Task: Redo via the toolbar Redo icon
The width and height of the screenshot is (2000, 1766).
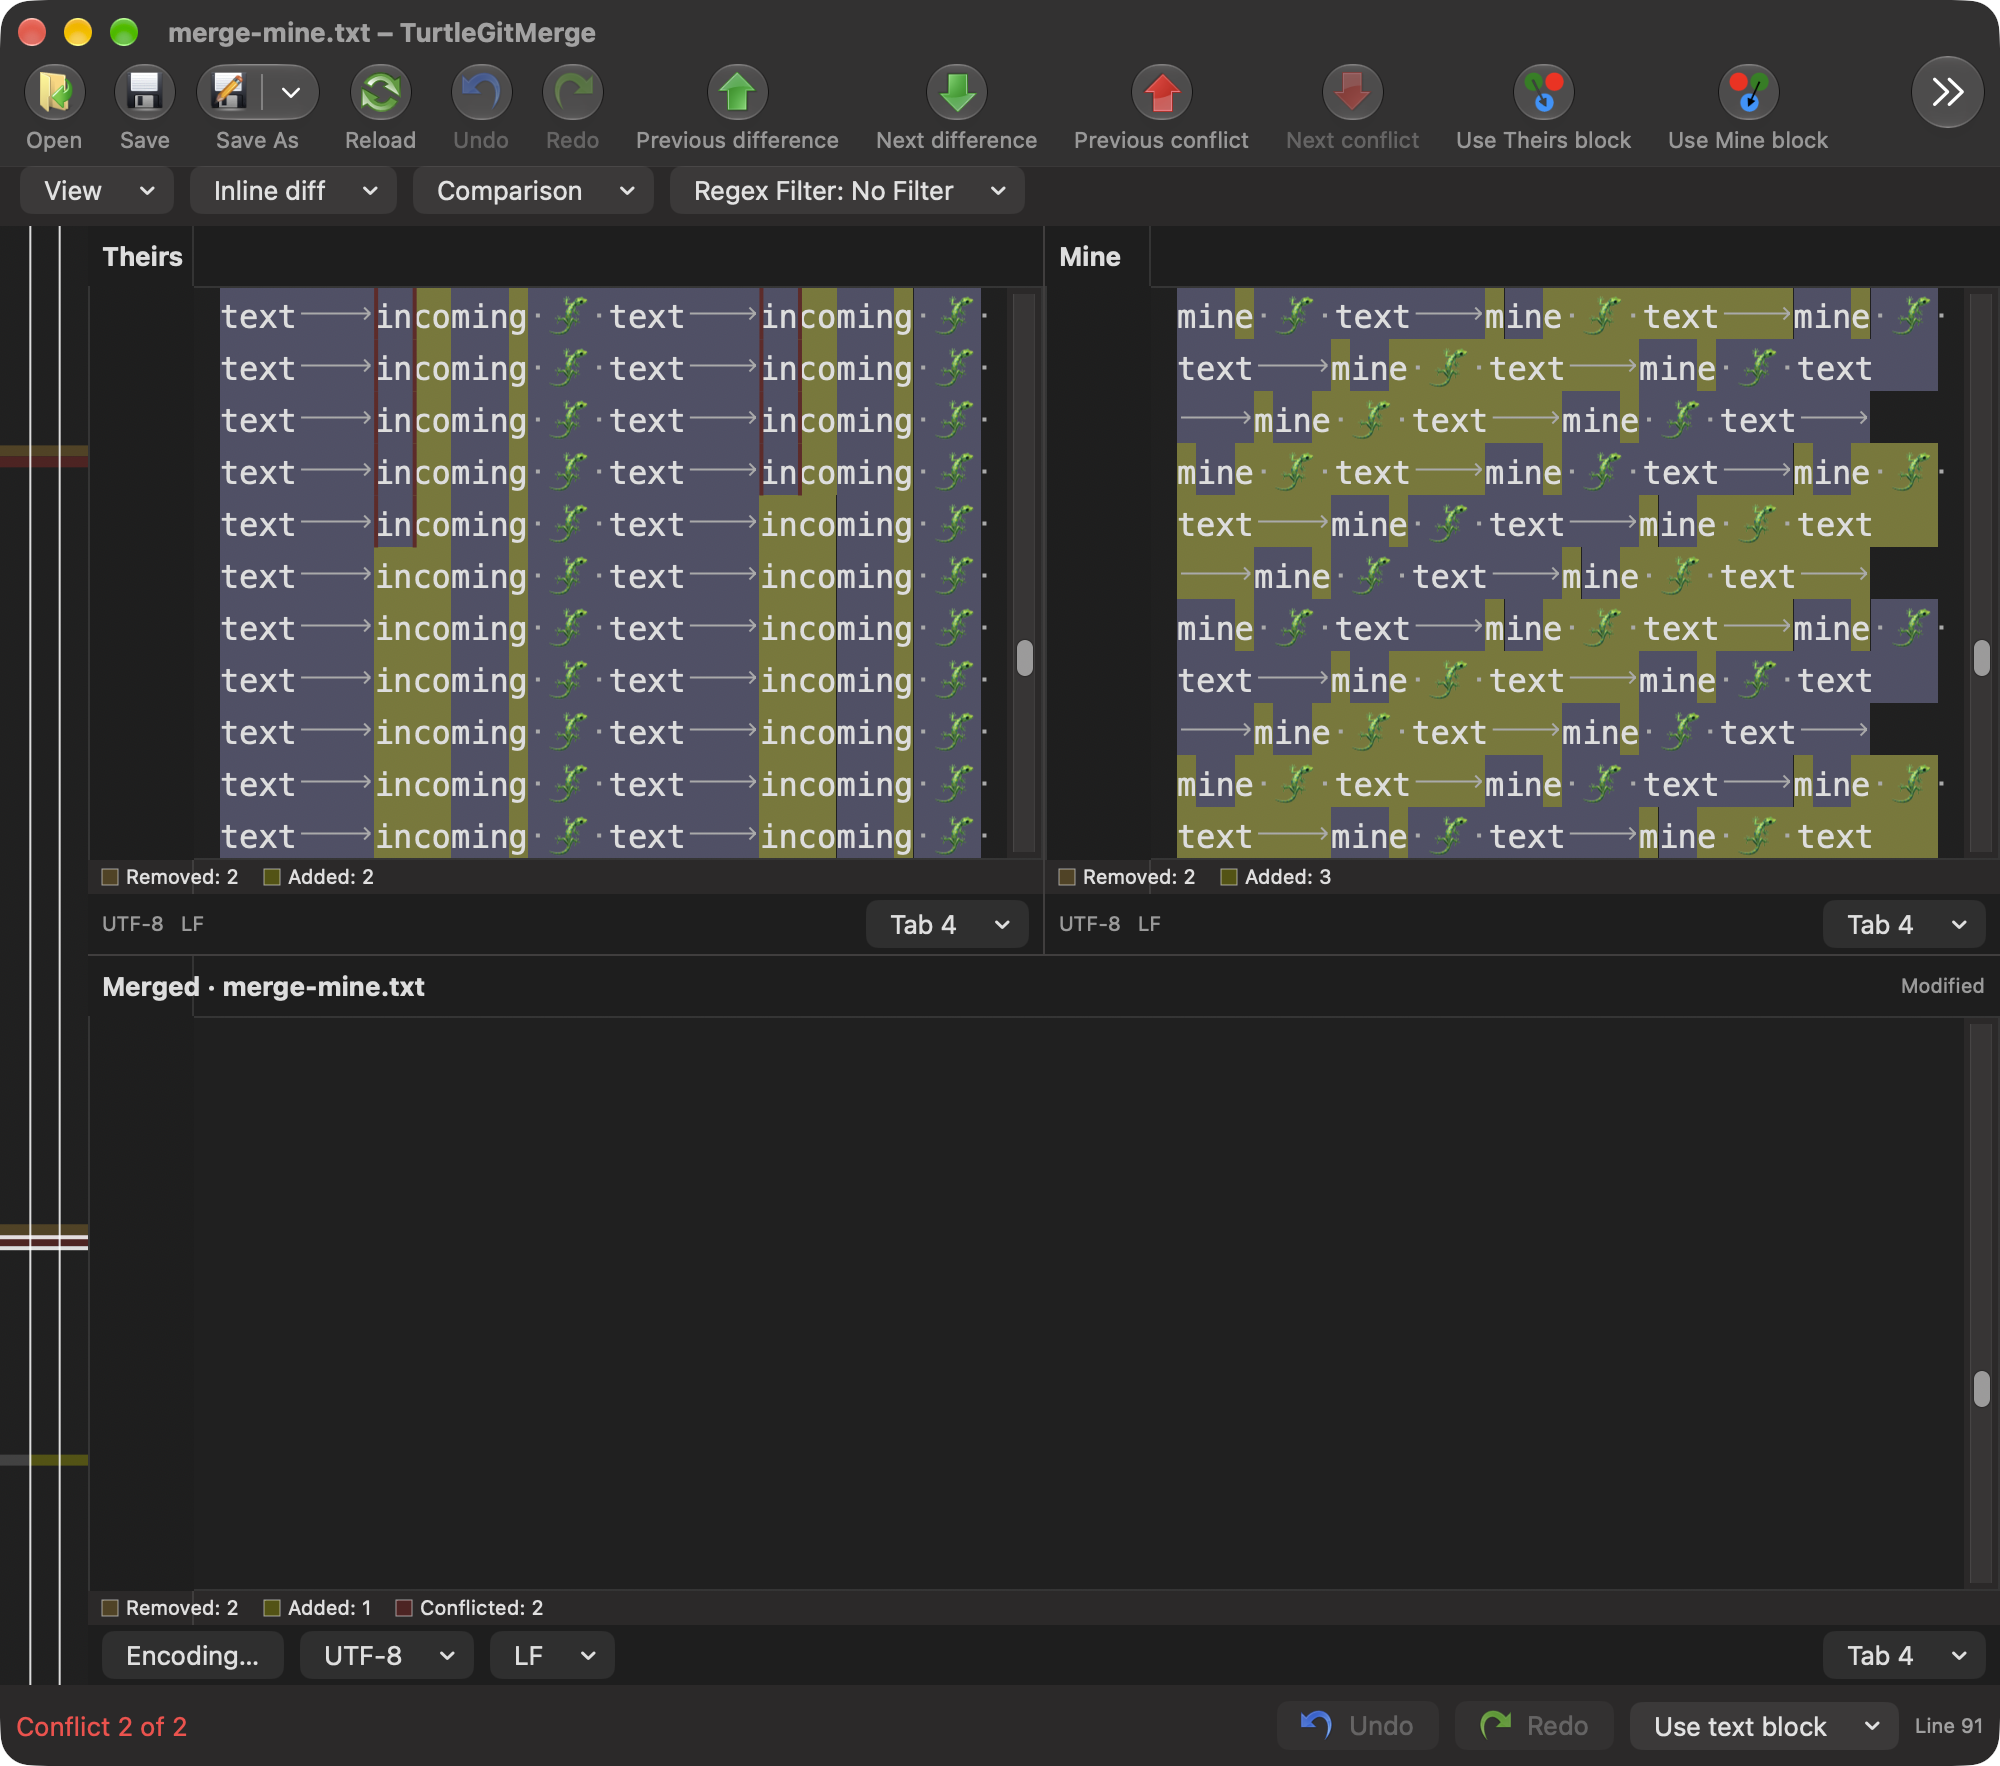Action: coord(572,93)
